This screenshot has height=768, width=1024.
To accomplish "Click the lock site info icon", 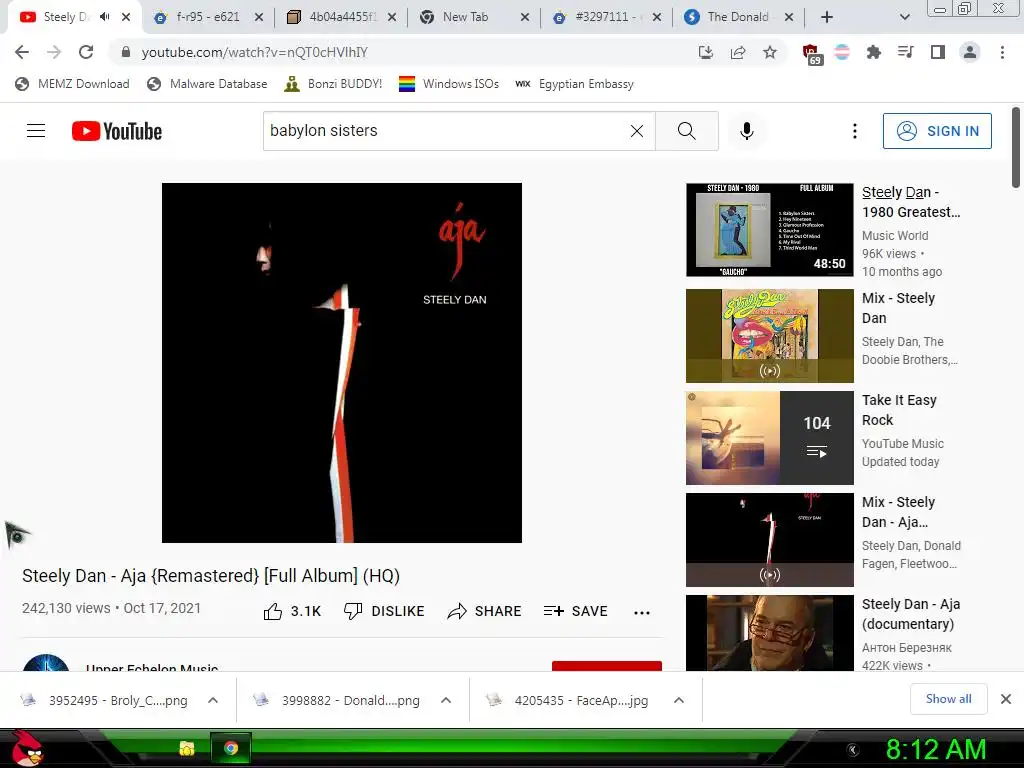I will pos(126,52).
